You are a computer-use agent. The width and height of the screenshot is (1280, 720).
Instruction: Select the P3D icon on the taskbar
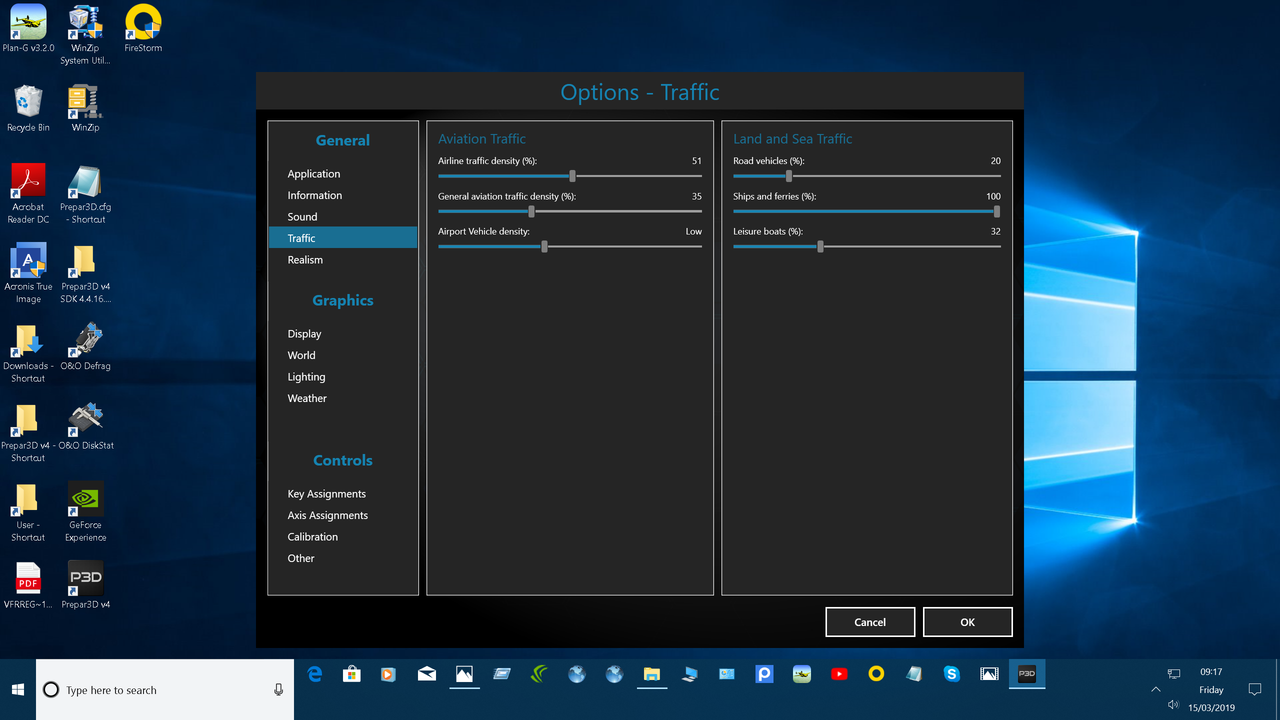(1026, 674)
